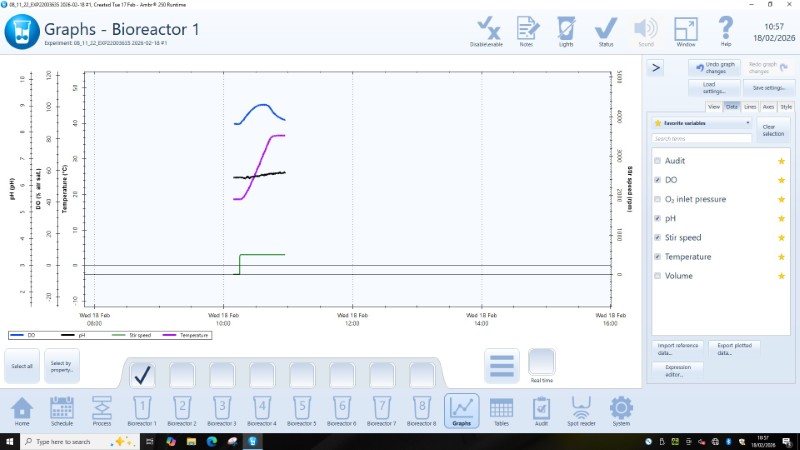Open the Tables view icon
Screen dimensions: 800x450
[x=501, y=409]
